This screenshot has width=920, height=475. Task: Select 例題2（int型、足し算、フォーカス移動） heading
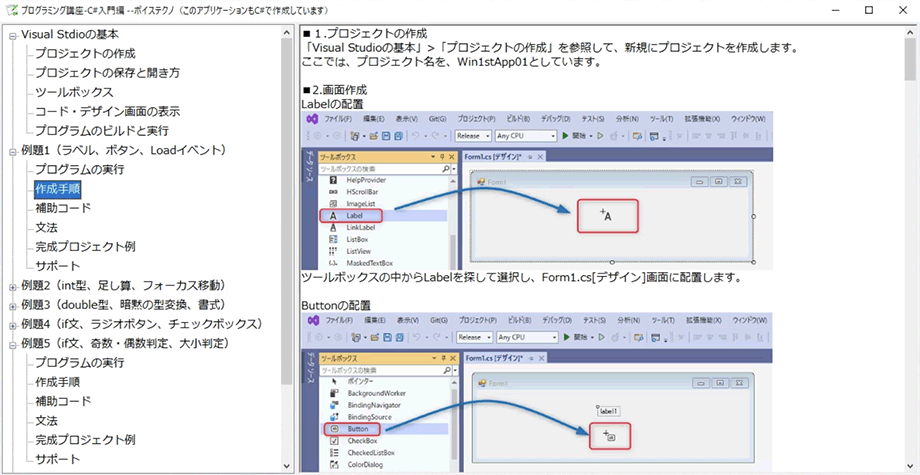pyautogui.click(x=123, y=286)
